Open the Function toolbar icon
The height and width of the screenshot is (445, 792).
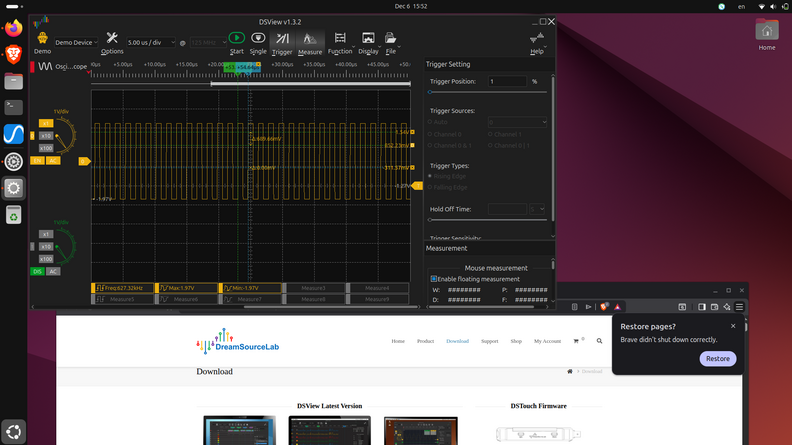coord(340,38)
